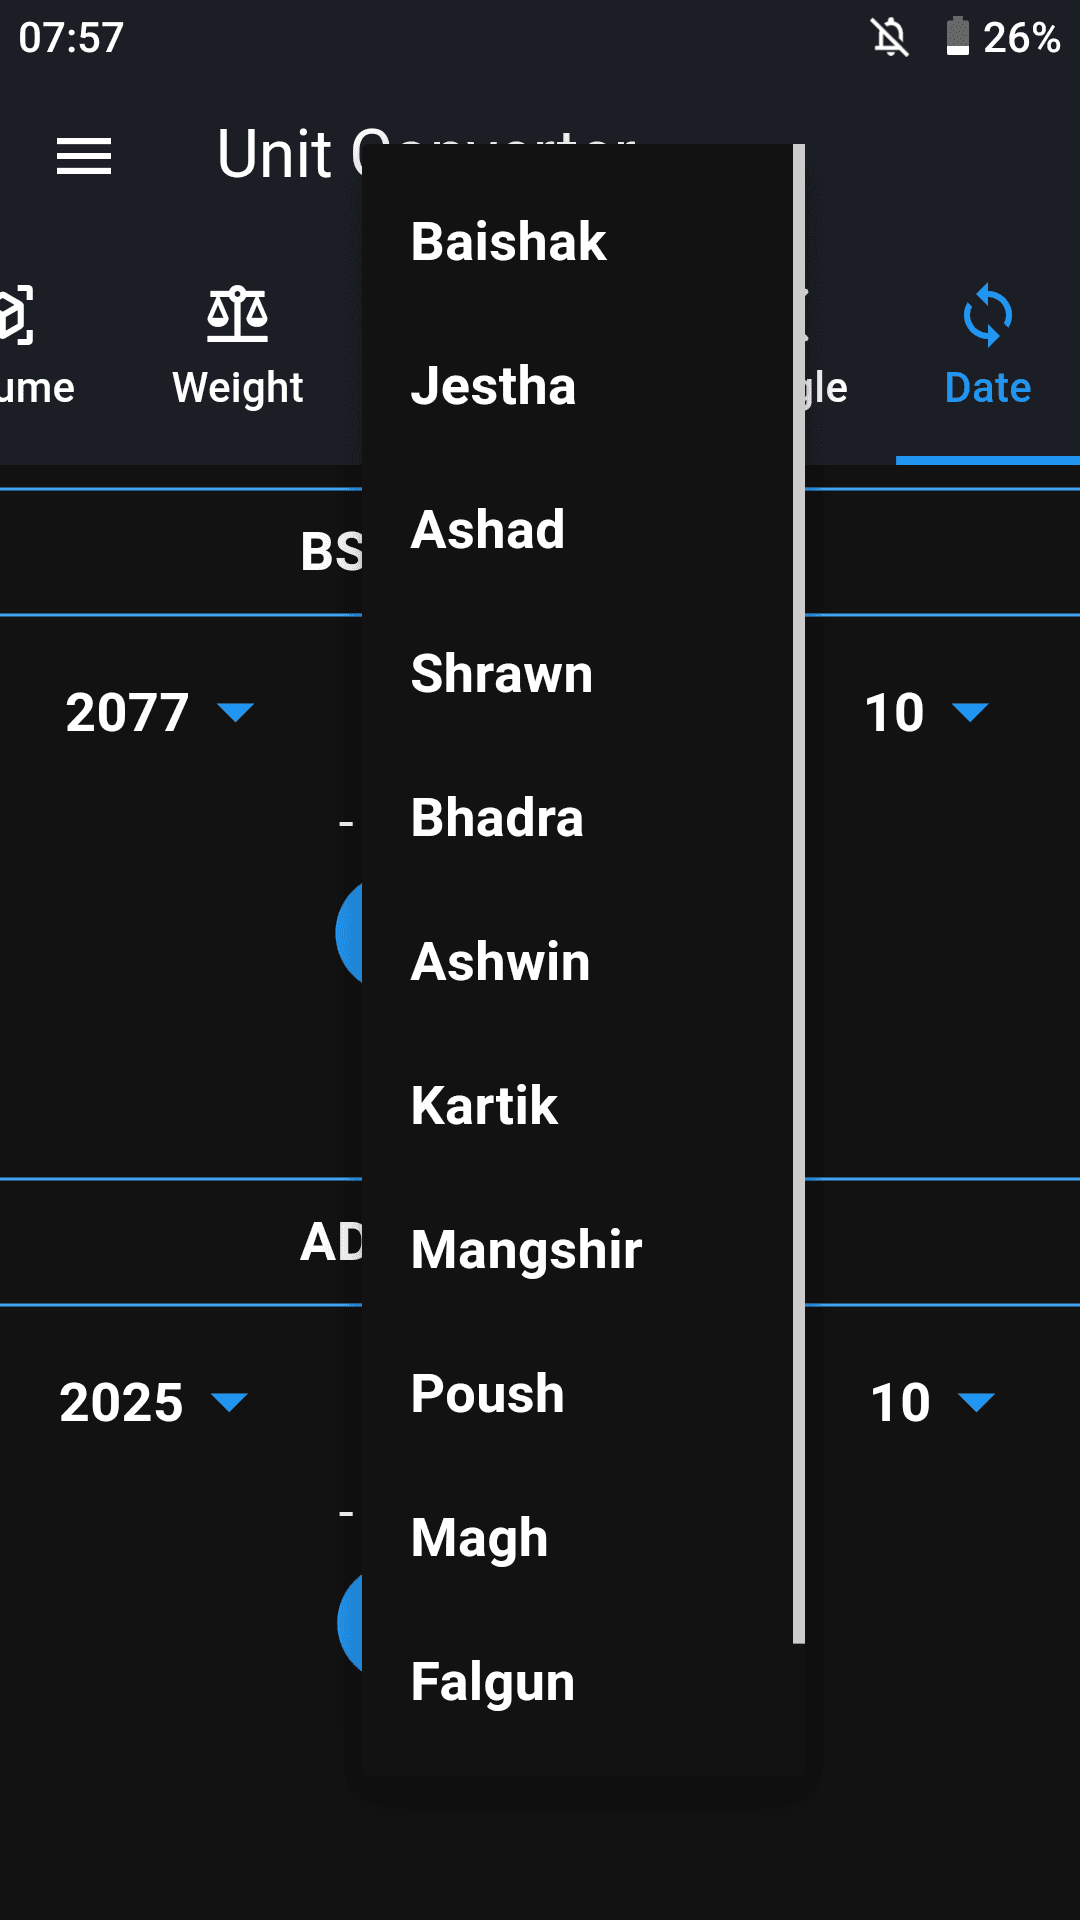The height and width of the screenshot is (1920, 1080).
Task: Expand the AD year 2025 dropdown
Action: pyautogui.click(x=154, y=1402)
